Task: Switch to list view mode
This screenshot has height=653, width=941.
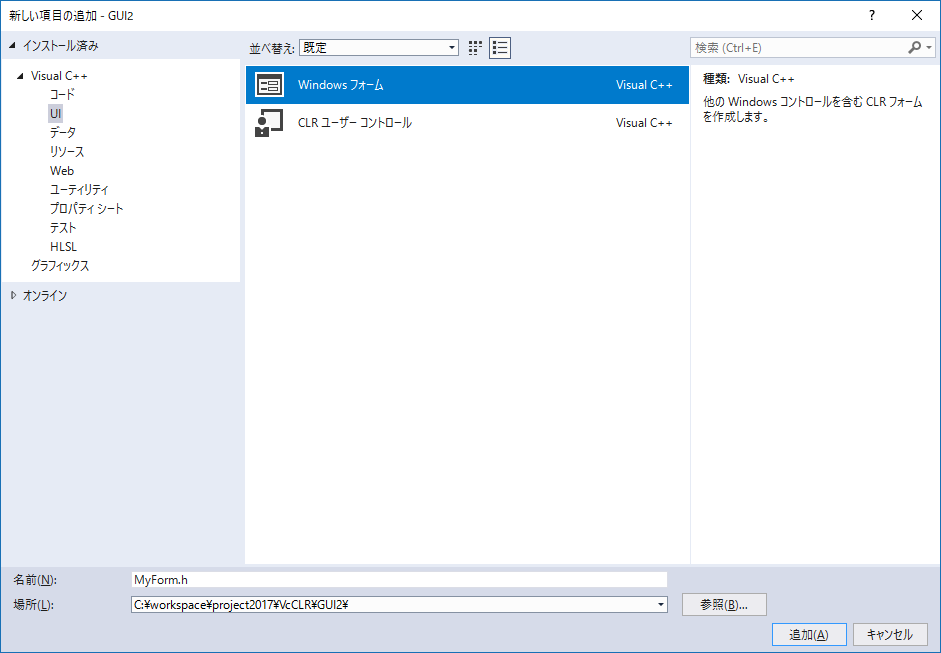Action: point(499,47)
